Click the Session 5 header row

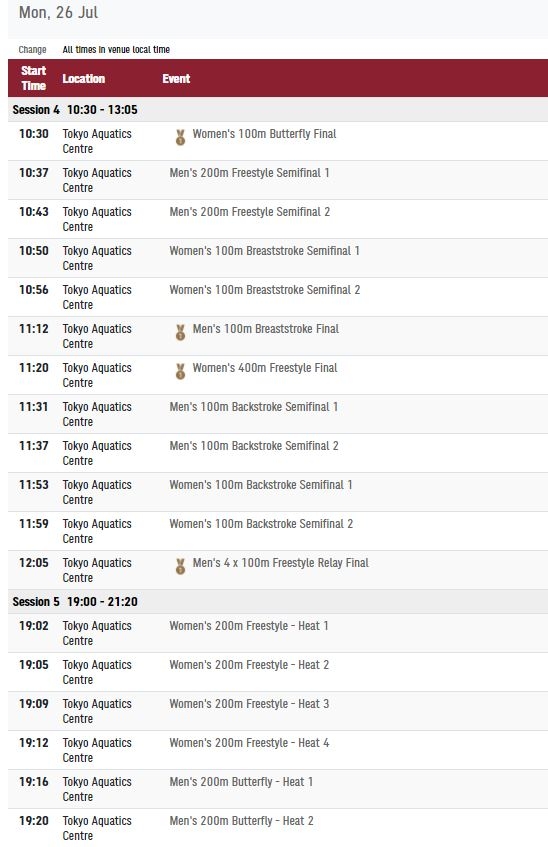coord(278,602)
